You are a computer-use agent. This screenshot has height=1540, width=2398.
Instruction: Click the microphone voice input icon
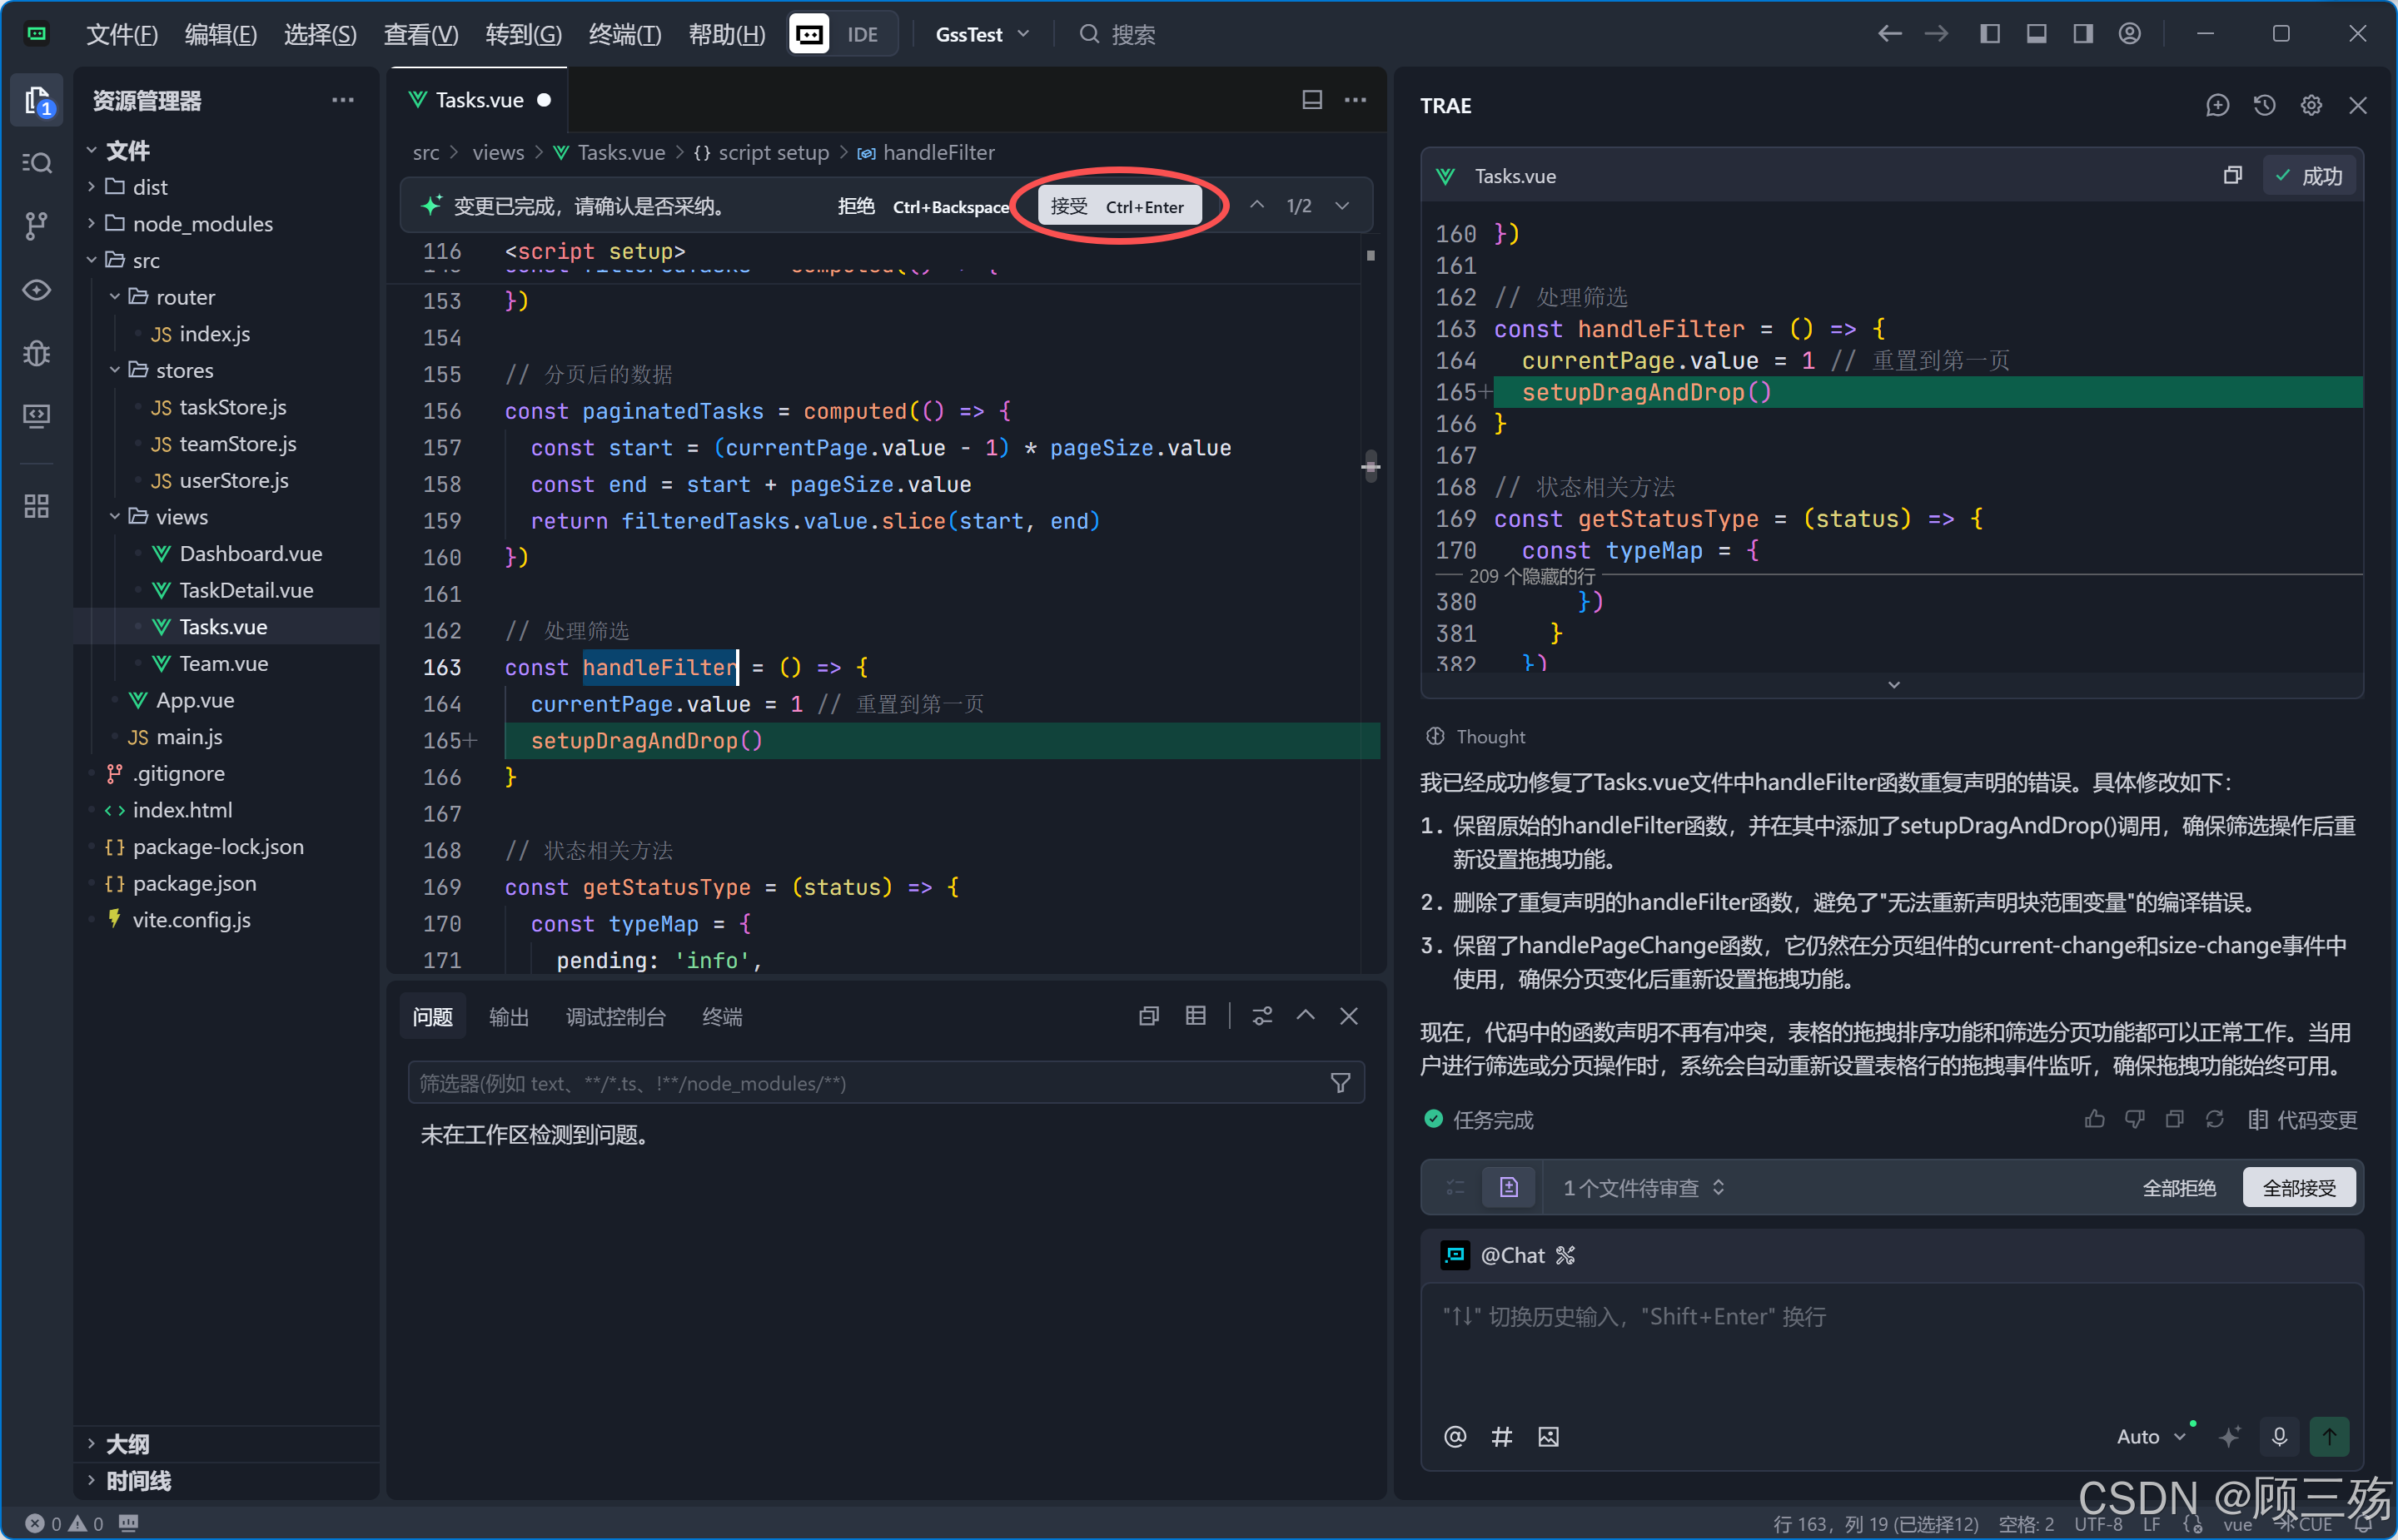2279,1437
